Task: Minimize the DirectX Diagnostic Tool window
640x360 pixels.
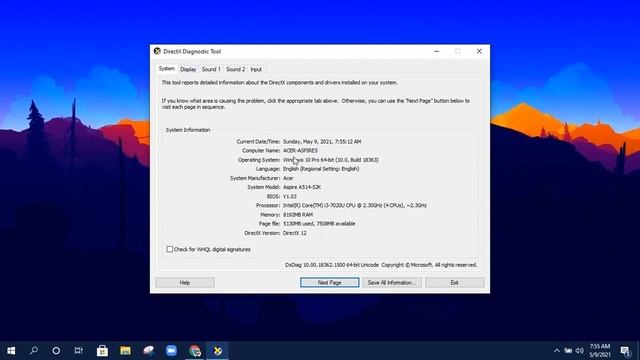Action: pos(437,51)
